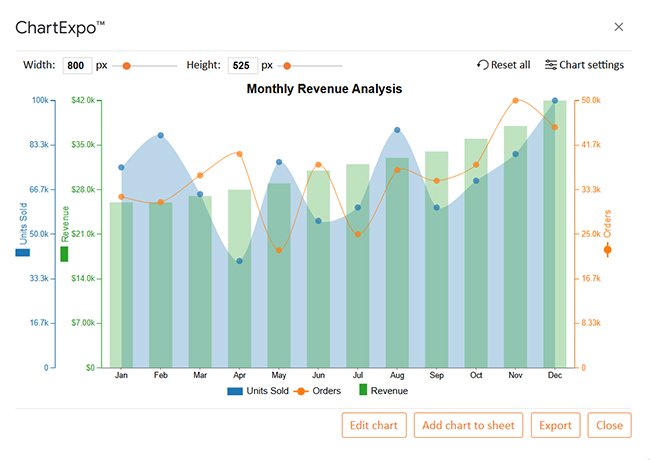650x460 pixels.
Task: Toggle Orders series in bottom legend
Action: click(318, 390)
